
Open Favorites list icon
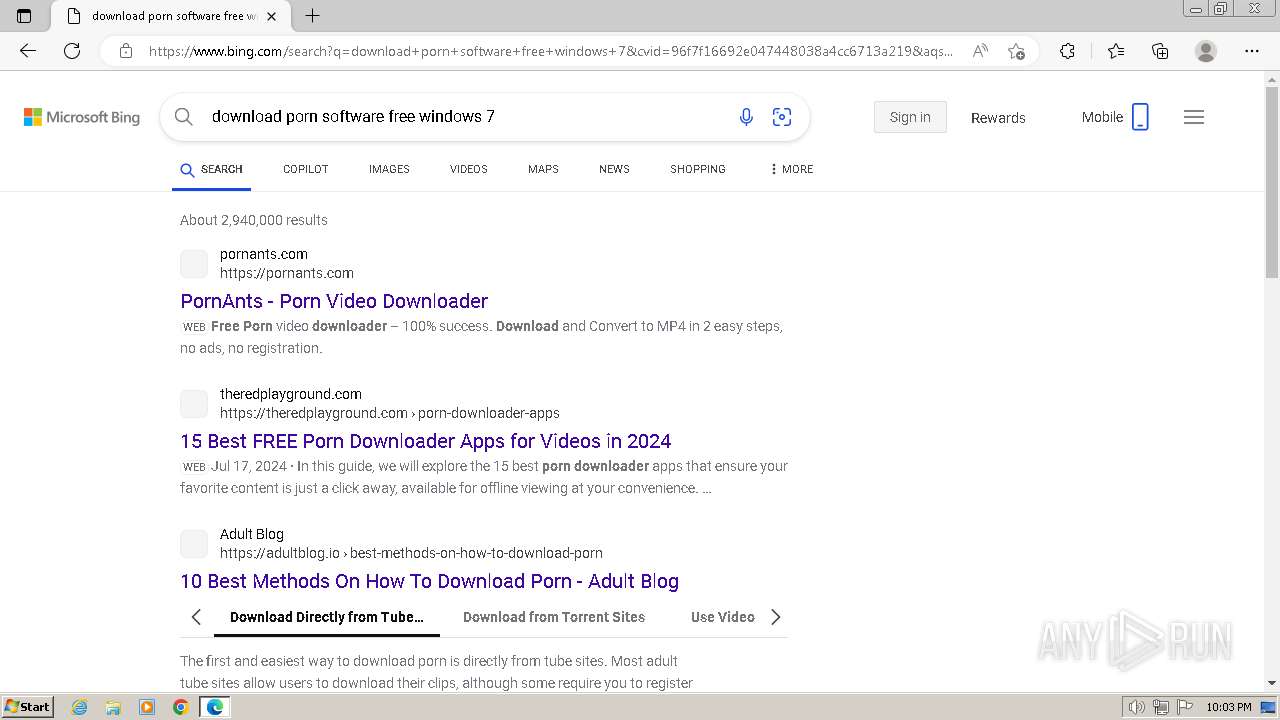pos(1116,51)
